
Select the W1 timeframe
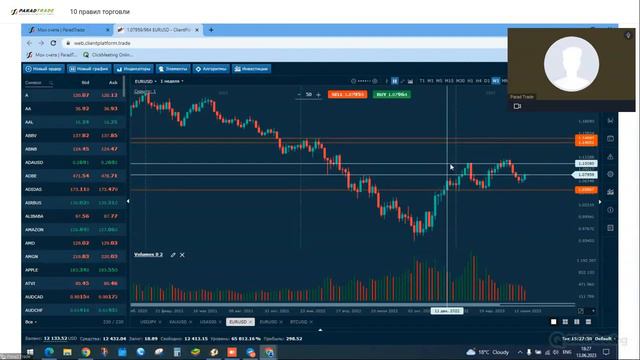coord(496,81)
